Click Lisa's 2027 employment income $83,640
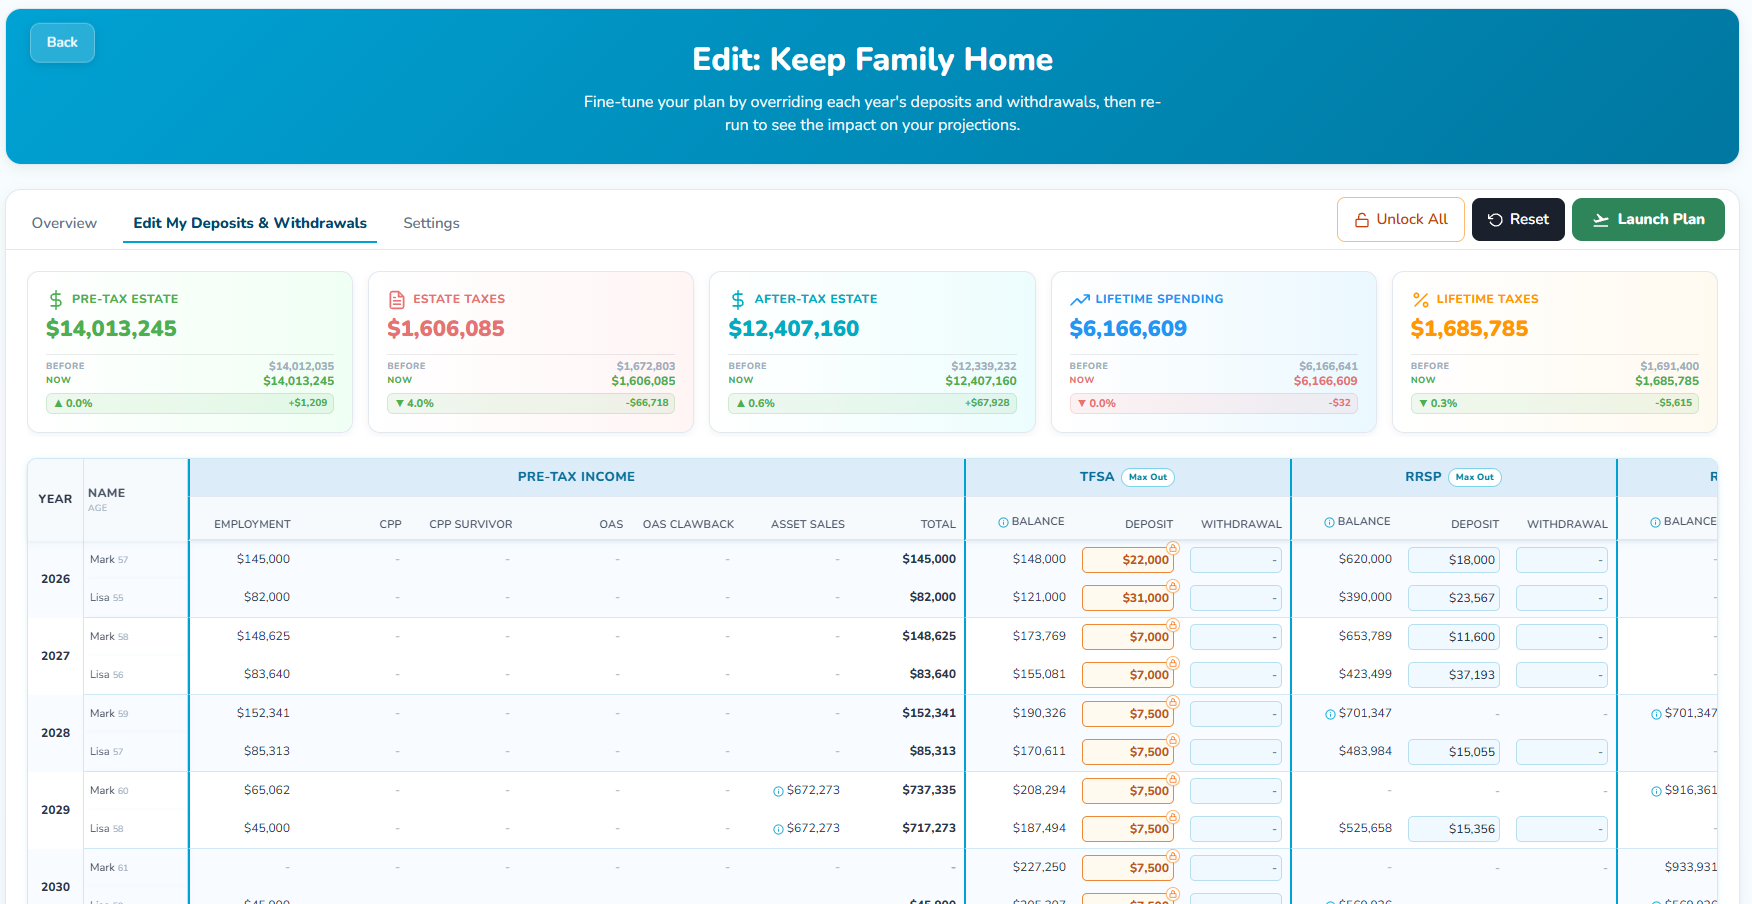This screenshot has height=904, width=1752. pyautogui.click(x=267, y=674)
